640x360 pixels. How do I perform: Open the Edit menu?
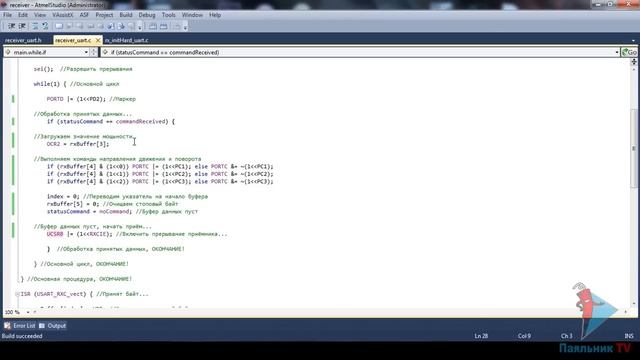(x=23, y=15)
